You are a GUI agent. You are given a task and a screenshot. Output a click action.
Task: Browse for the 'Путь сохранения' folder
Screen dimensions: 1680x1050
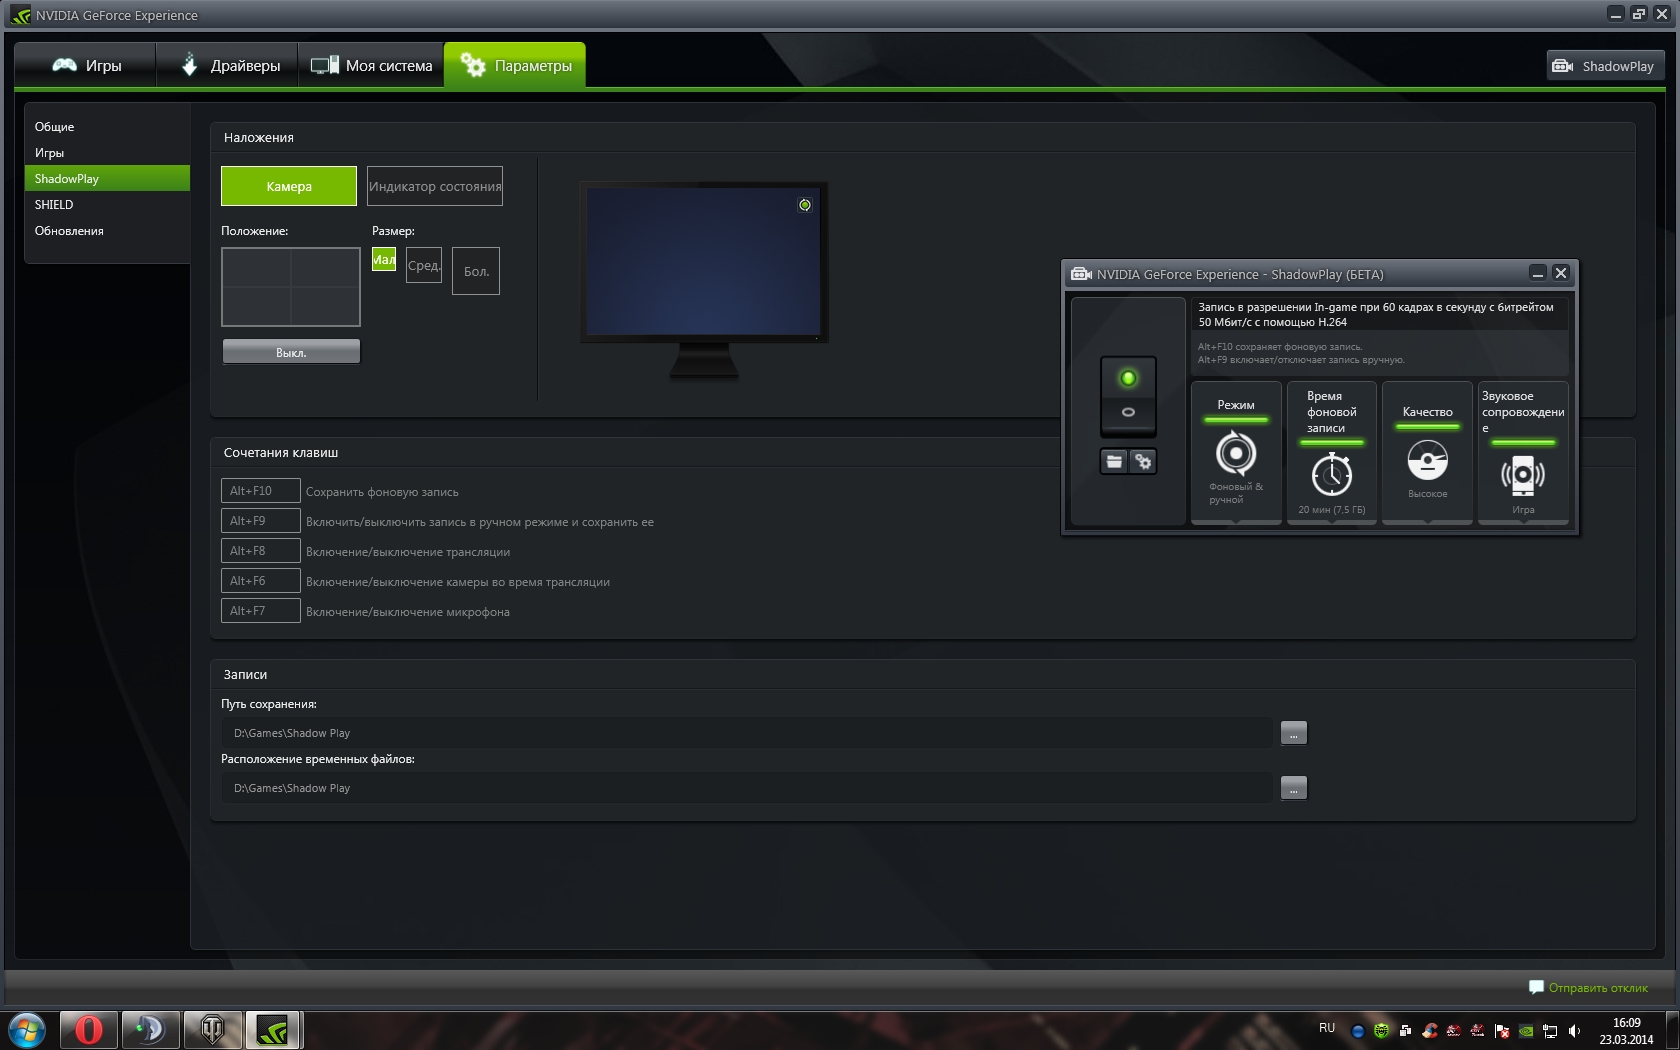click(x=1294, y=733)
